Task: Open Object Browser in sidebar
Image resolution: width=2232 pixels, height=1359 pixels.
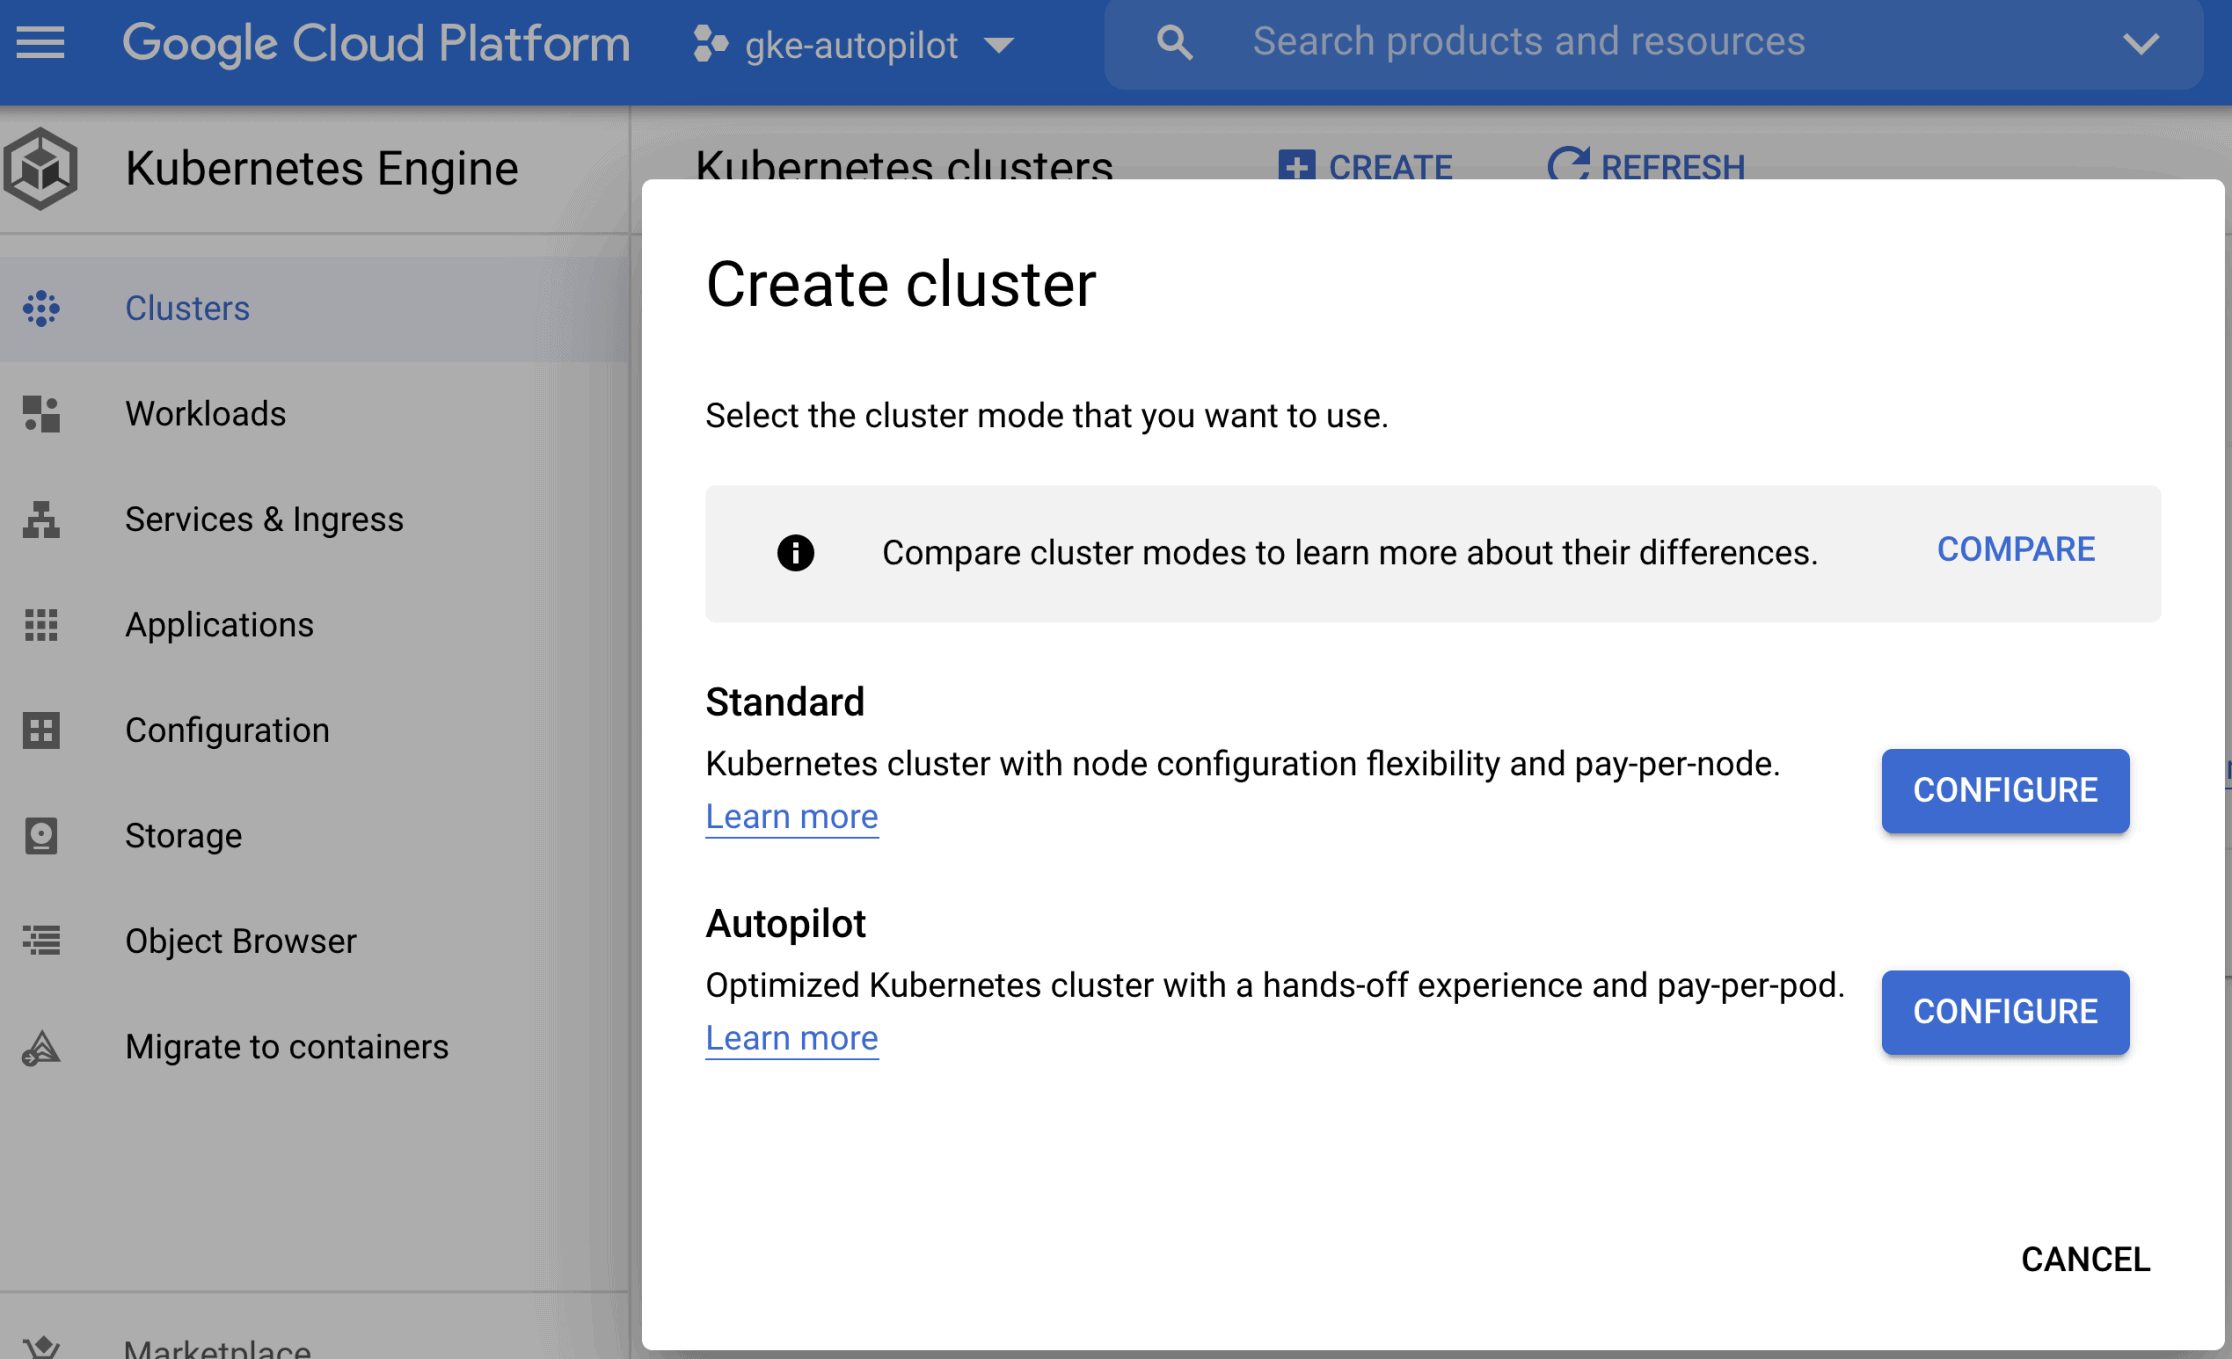Action: pos(240,941)
